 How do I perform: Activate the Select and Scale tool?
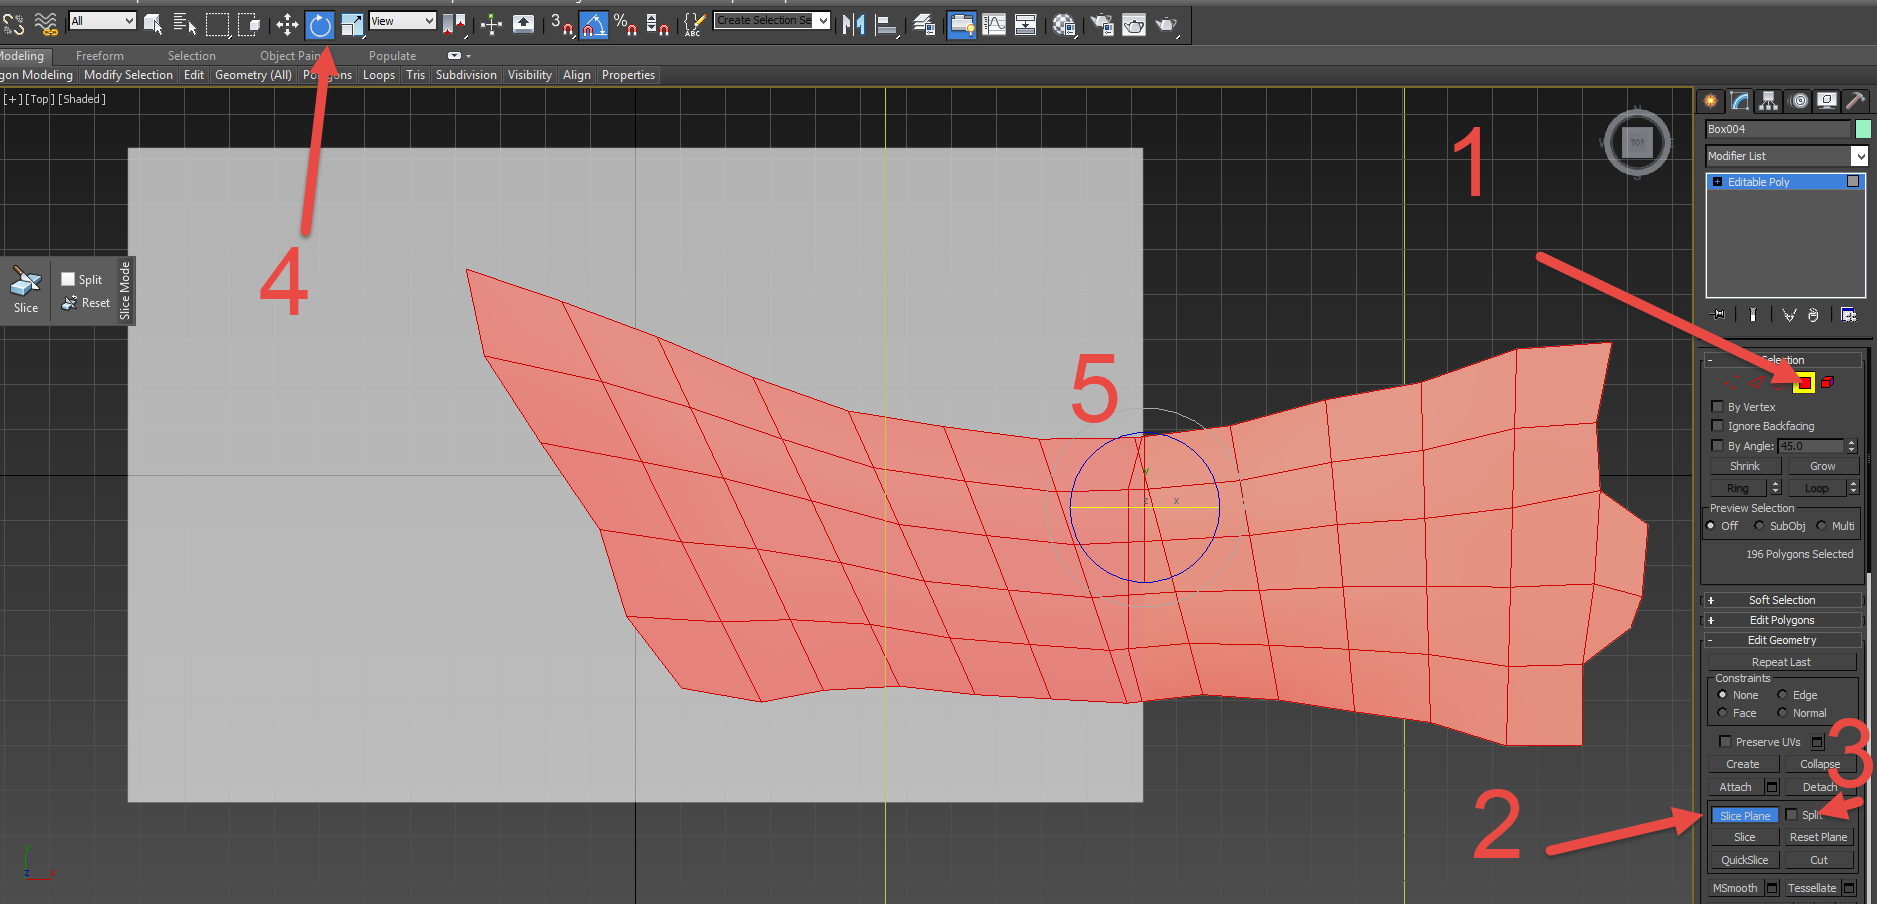(352, 25)
